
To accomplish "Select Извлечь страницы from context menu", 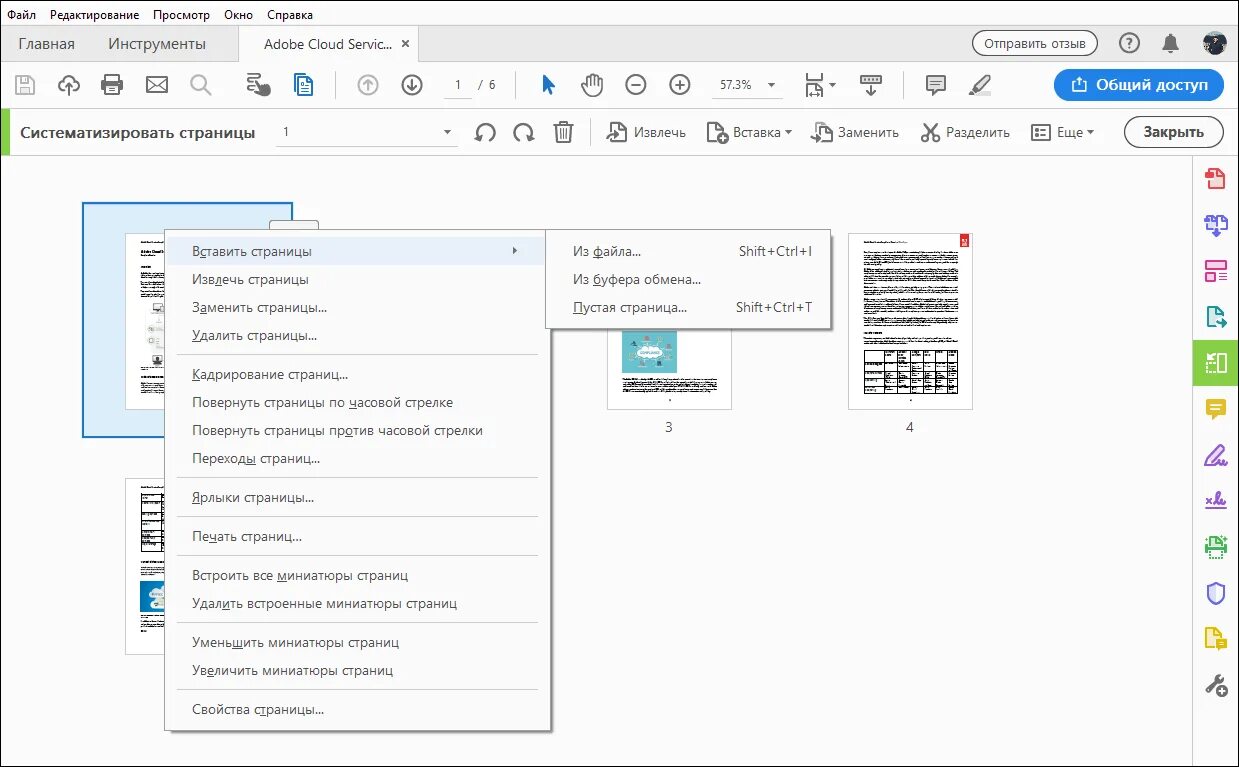I will (x=357, y=279).
